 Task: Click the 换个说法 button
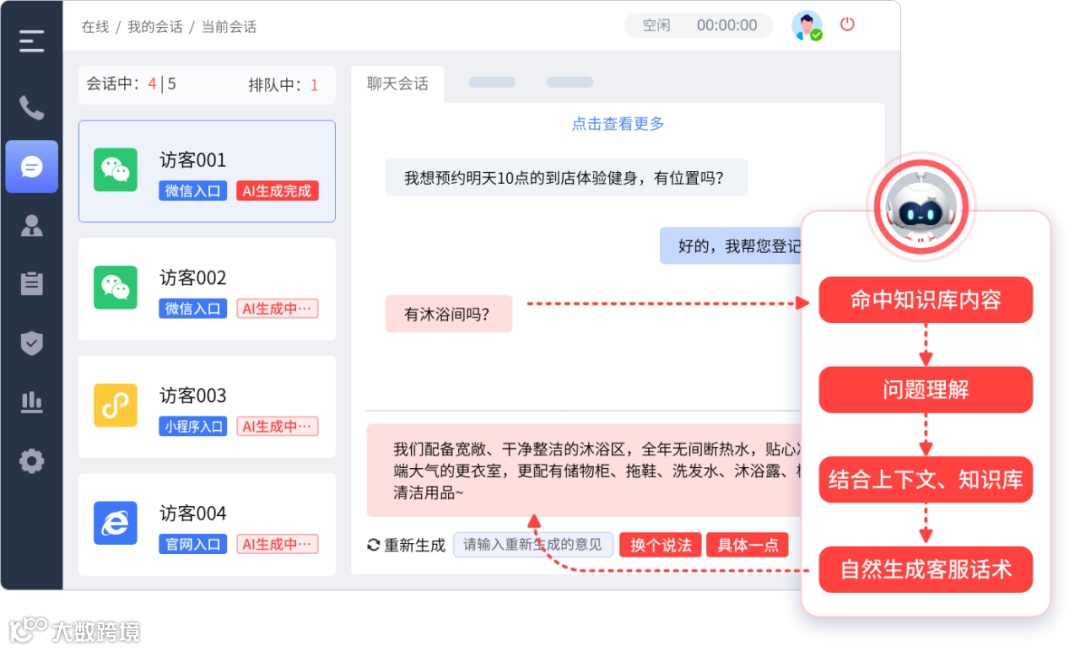pyautogui.click(x=660, y=545)
